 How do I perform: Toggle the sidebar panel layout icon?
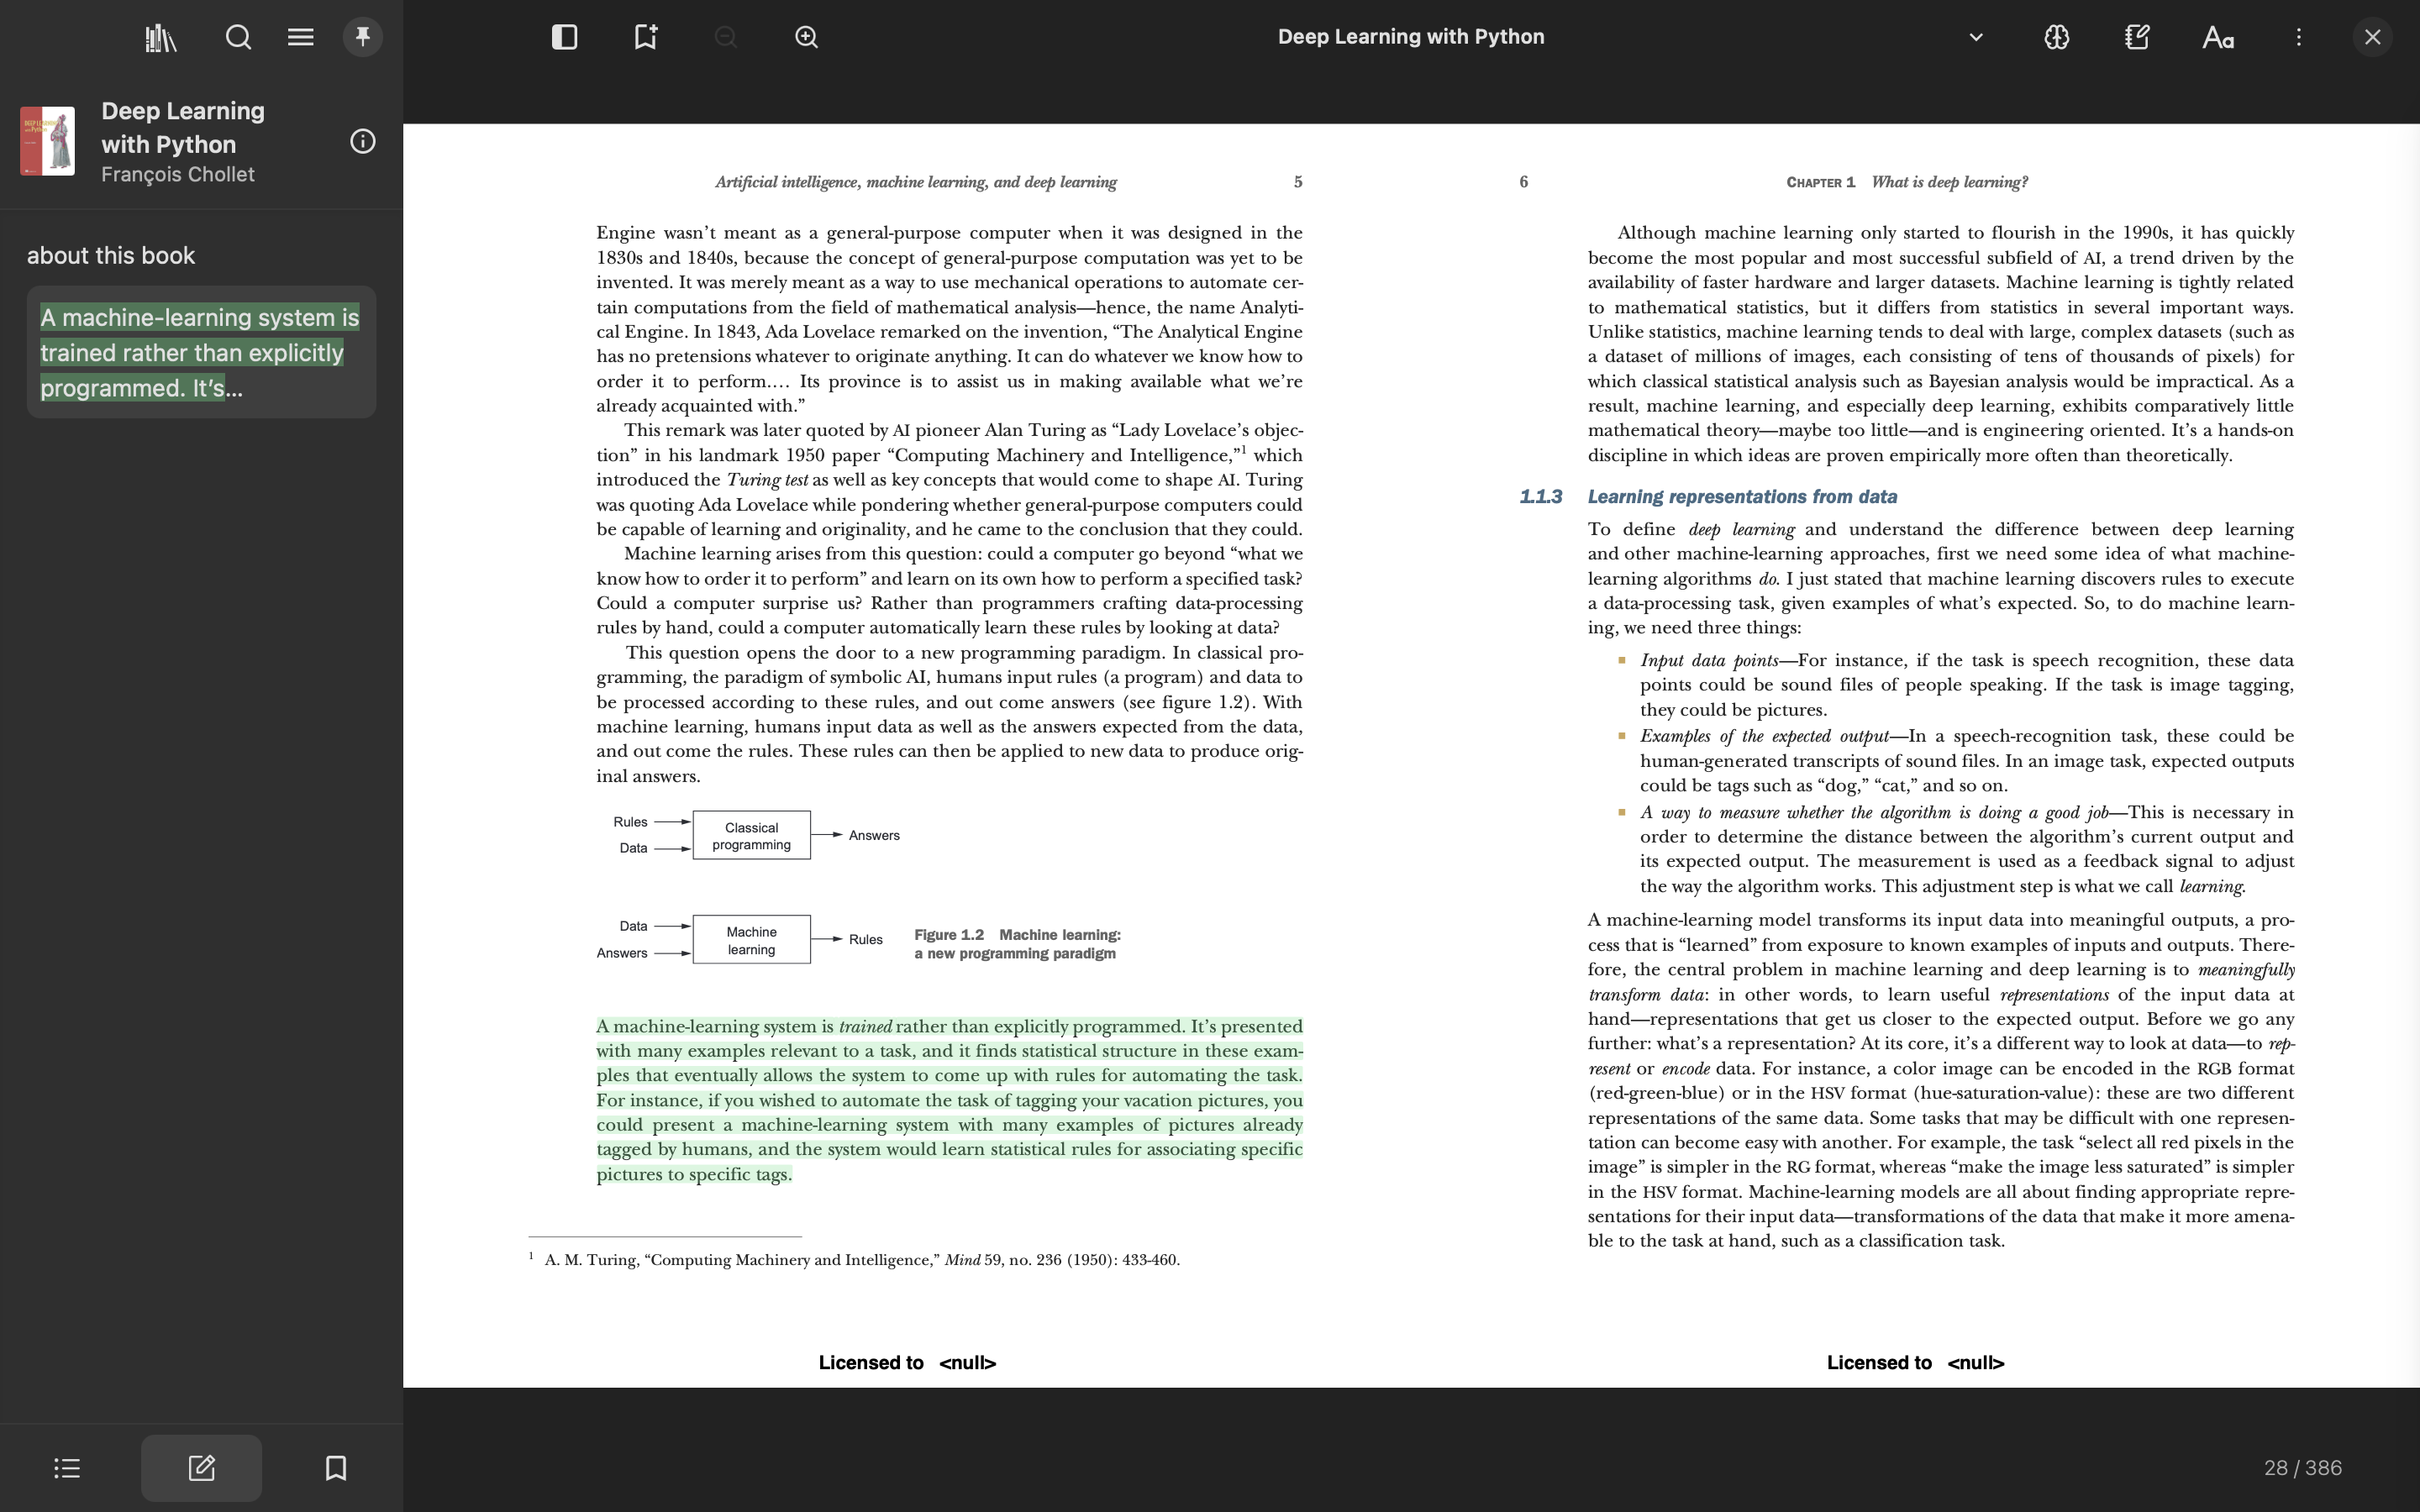click(x=564, y=38)
